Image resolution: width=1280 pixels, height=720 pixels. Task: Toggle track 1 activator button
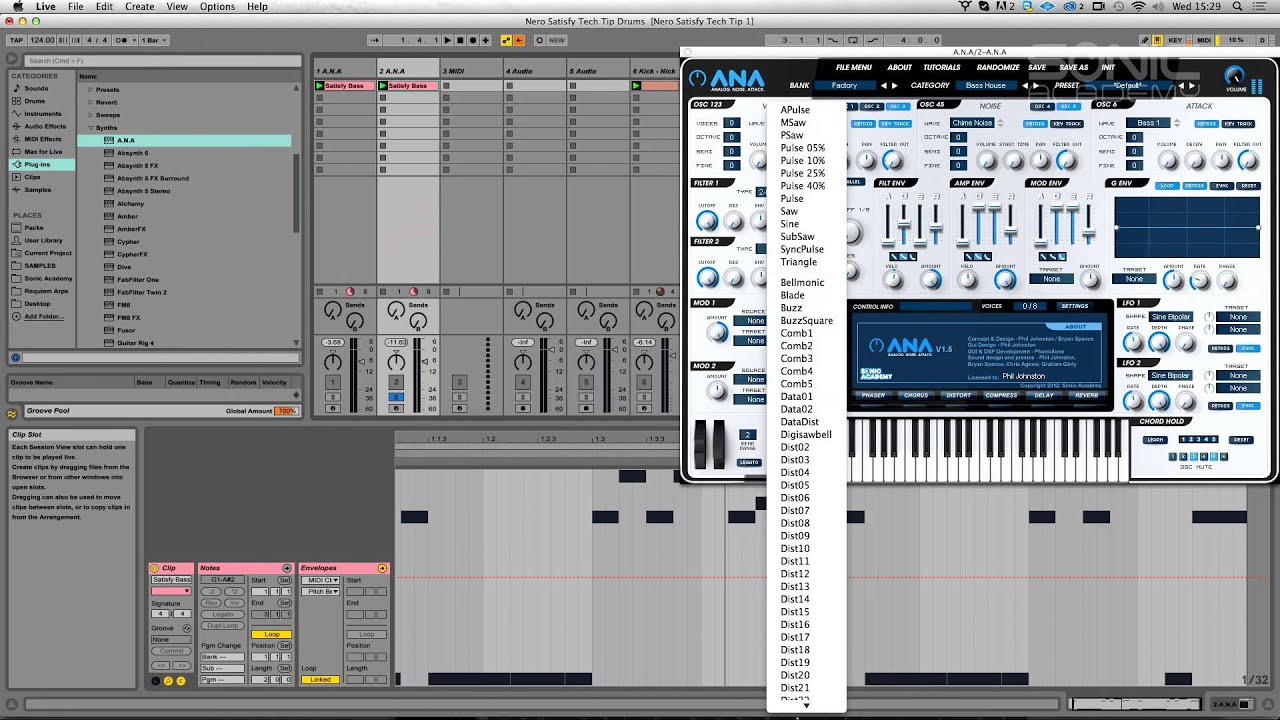tap(333, 382)
